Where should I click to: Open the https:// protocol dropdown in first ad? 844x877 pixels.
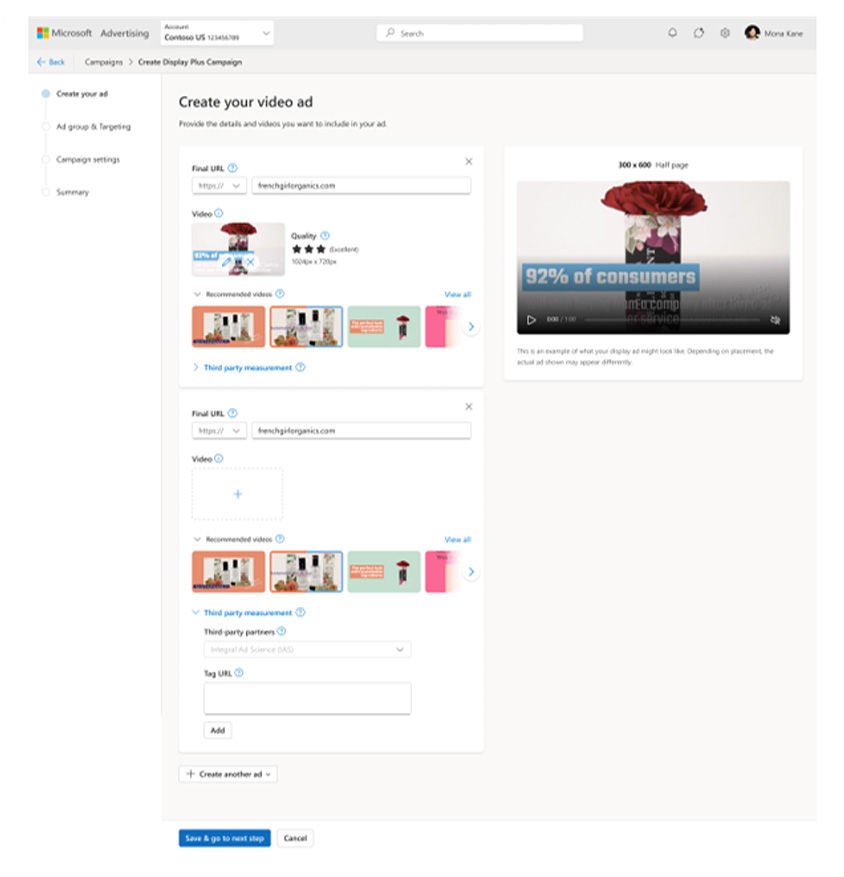pyautogui.click(x=219, y=186)
